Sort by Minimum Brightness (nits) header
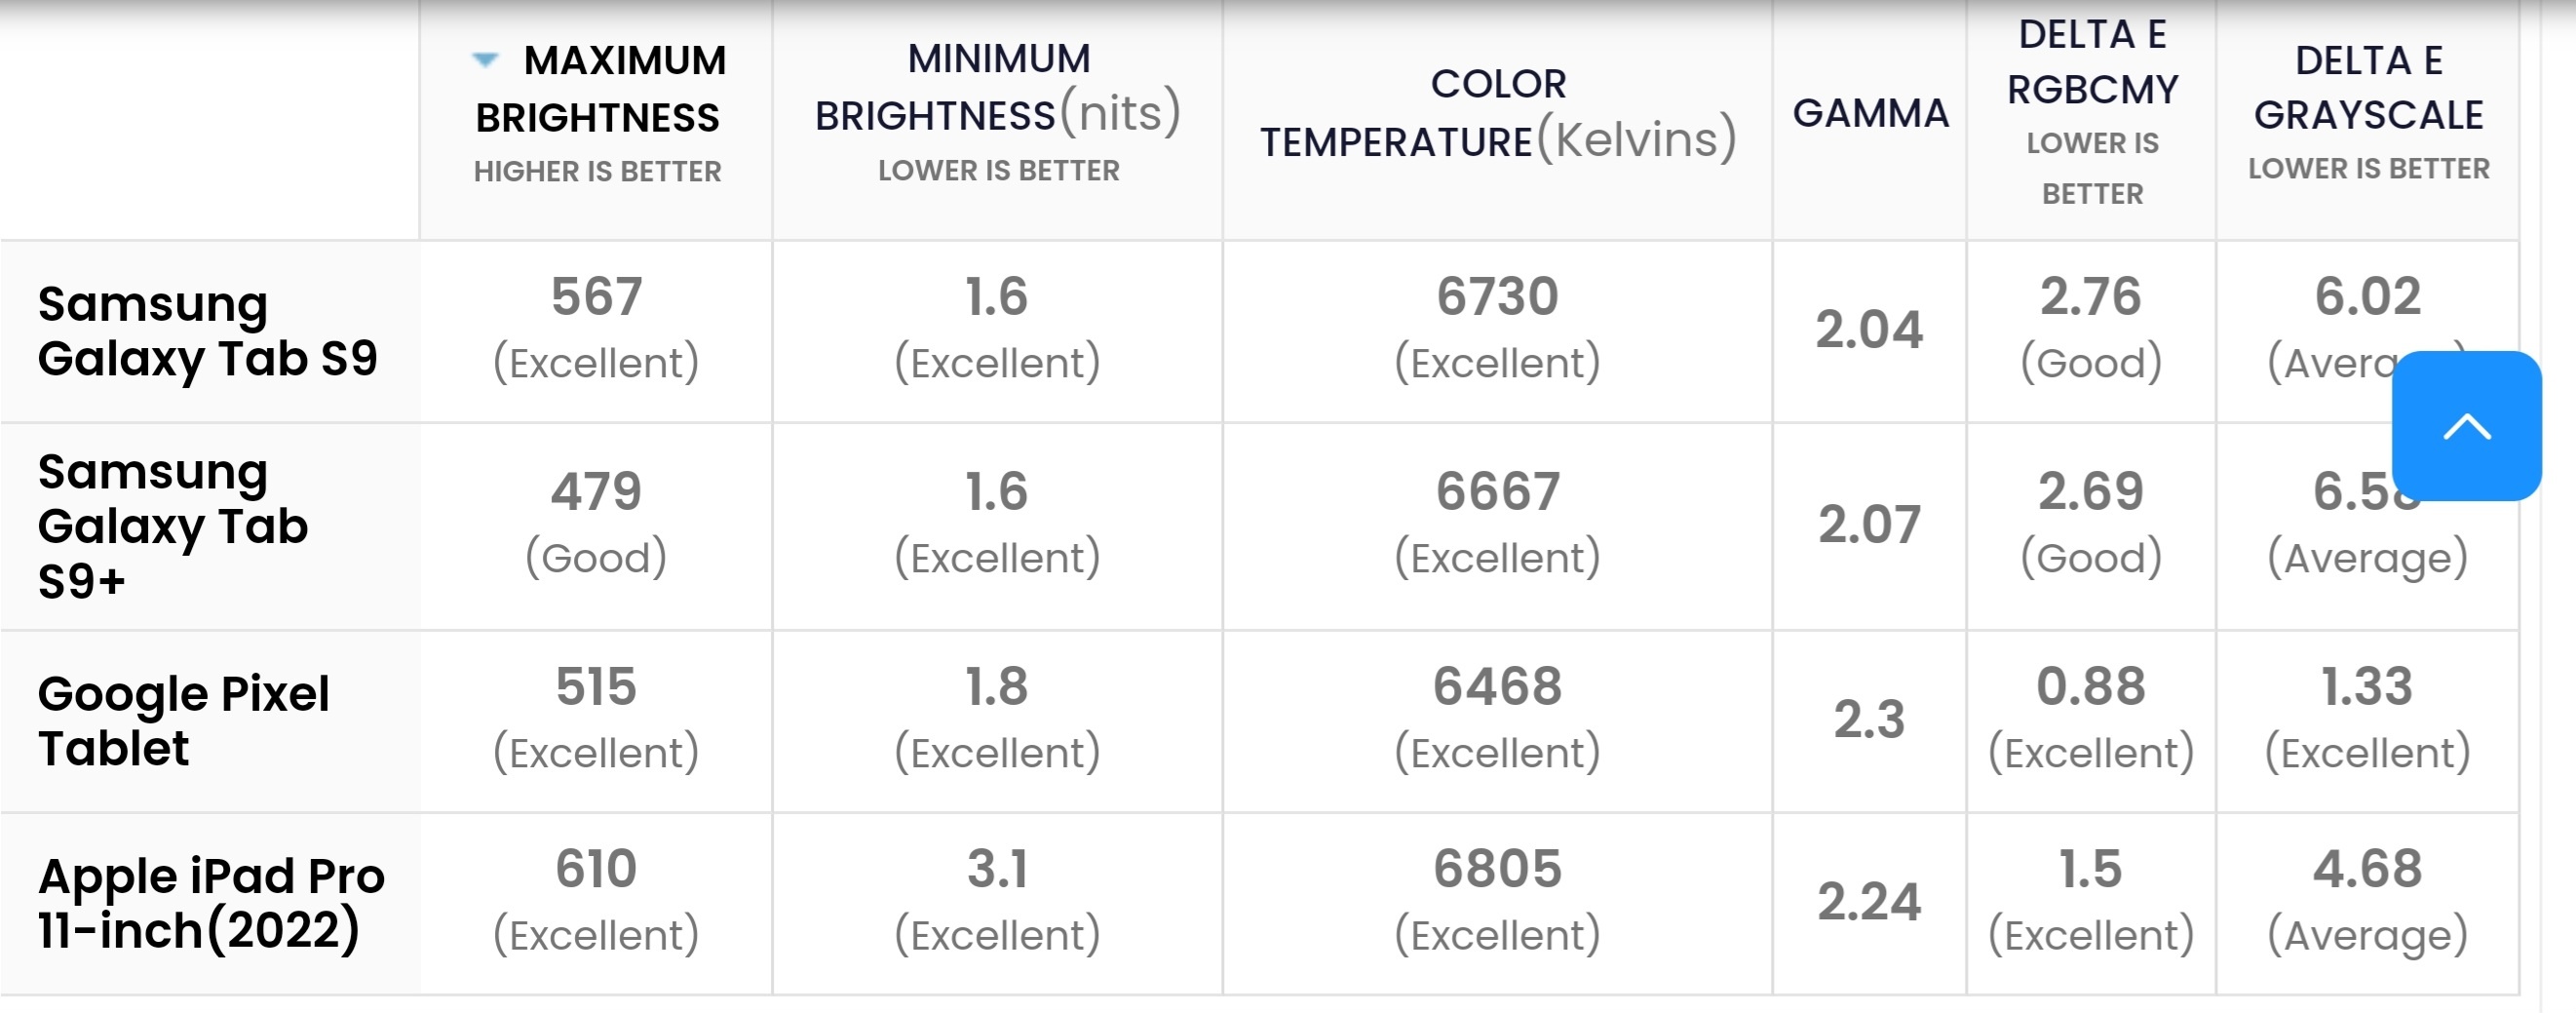Screen dimensions: 2576x1013 point(997,115)
